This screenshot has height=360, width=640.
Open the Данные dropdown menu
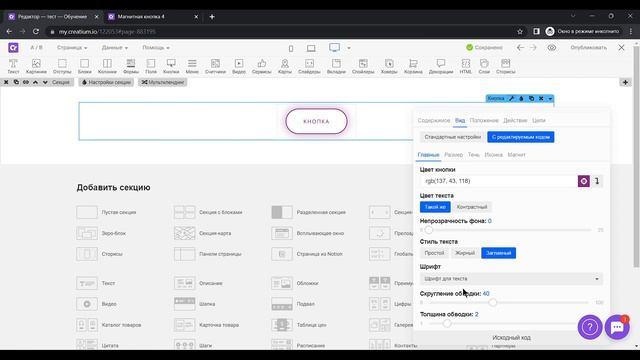pyautogui.click(x=114, y=48)
